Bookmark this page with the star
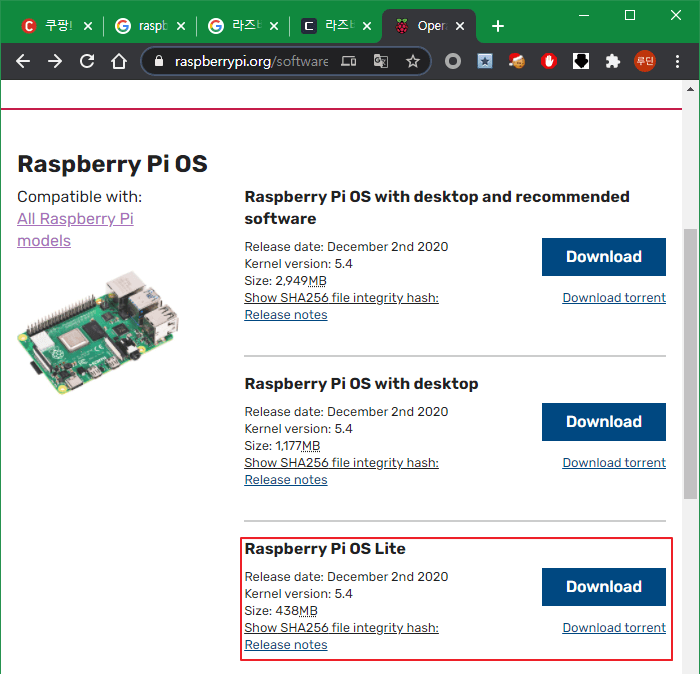Viewport: 700px width, 674px height. tap(413, 61)
